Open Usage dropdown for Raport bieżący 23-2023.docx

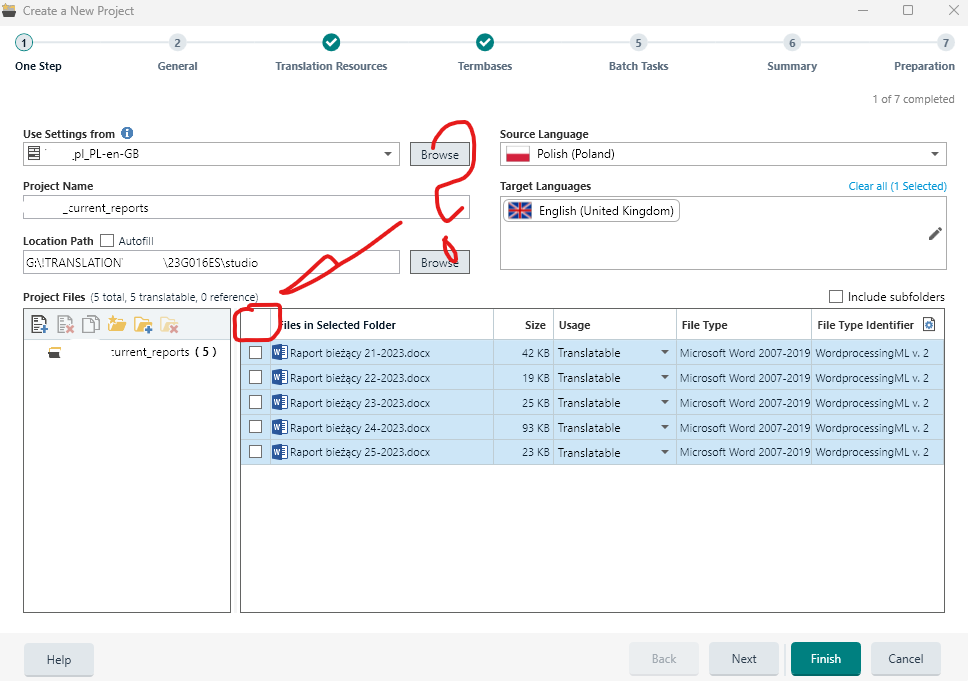(664, 402)
